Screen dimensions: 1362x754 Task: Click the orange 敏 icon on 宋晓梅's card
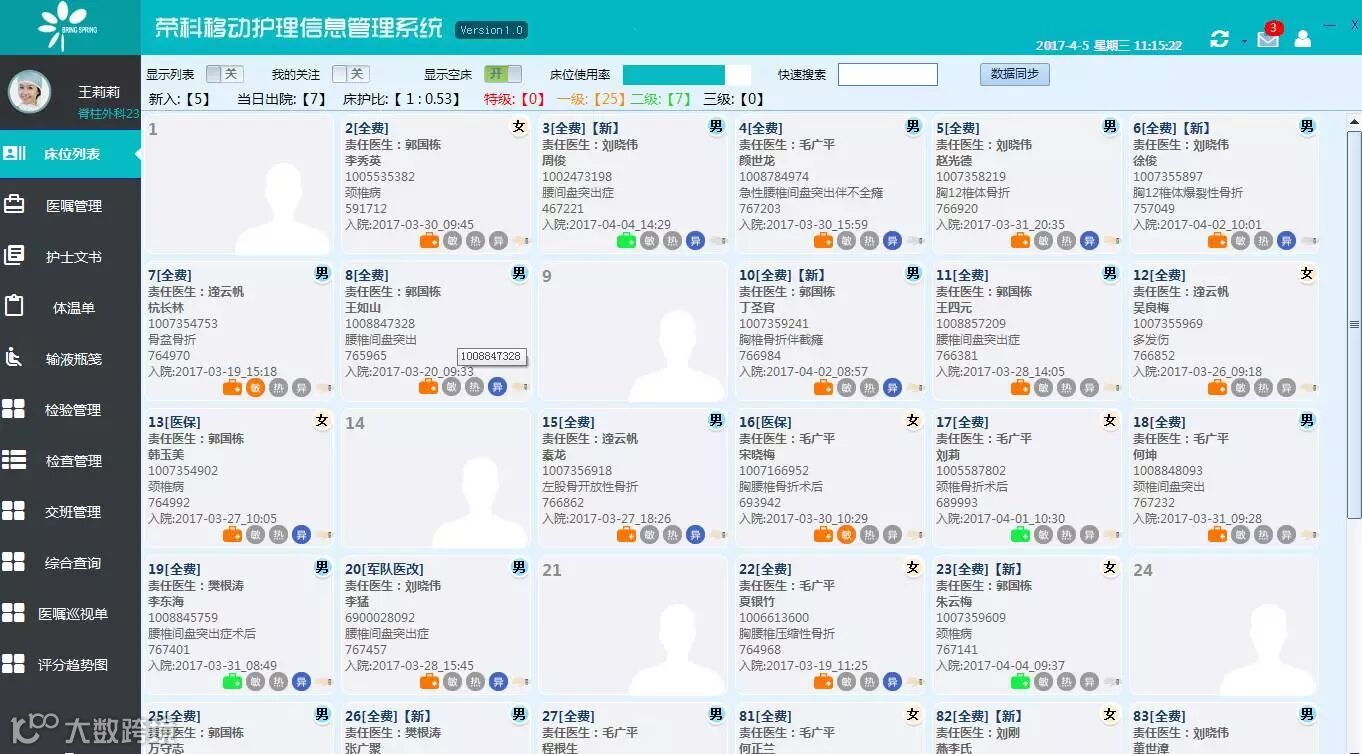(846, 534)
